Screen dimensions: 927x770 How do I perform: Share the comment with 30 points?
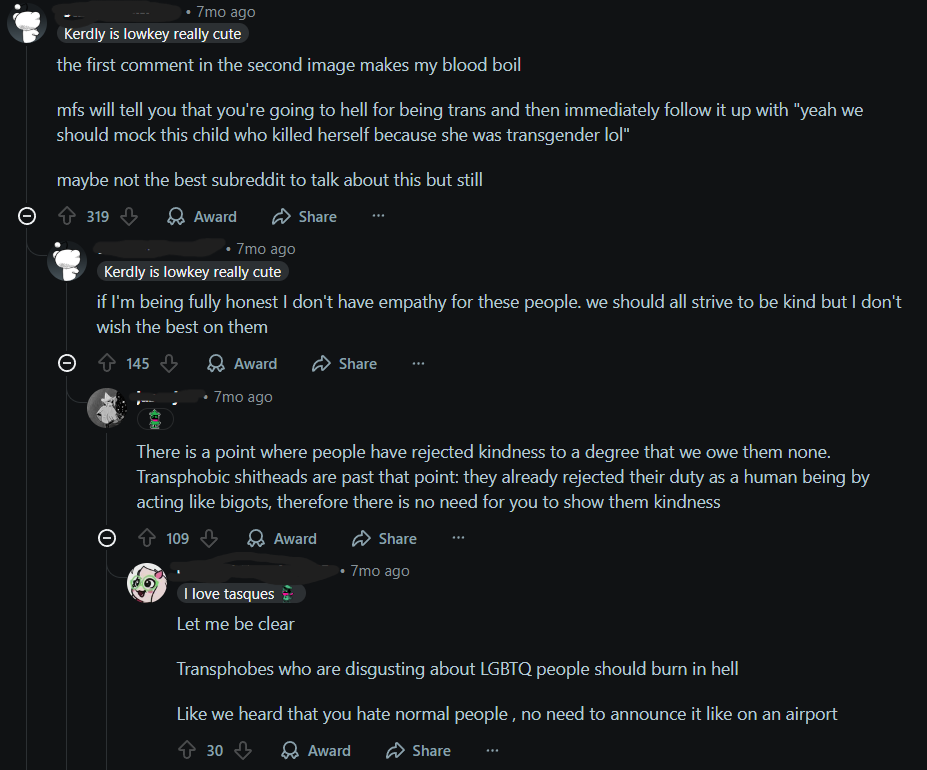(x=419, y=750)
